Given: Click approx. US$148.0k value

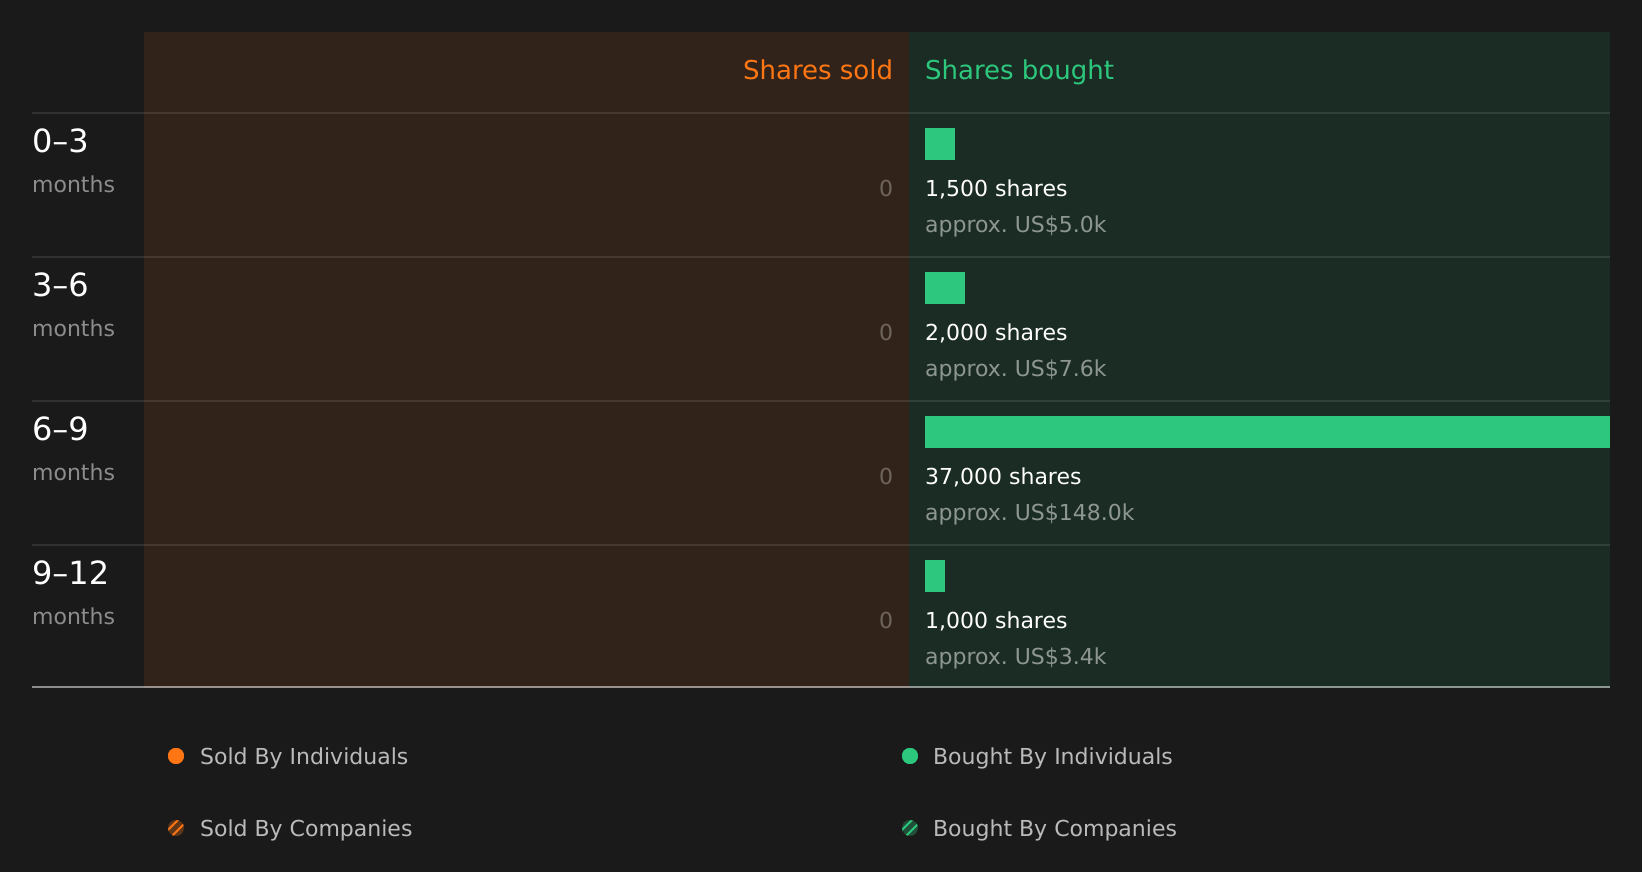Looking at the screenshot, I should (1030, 513).
